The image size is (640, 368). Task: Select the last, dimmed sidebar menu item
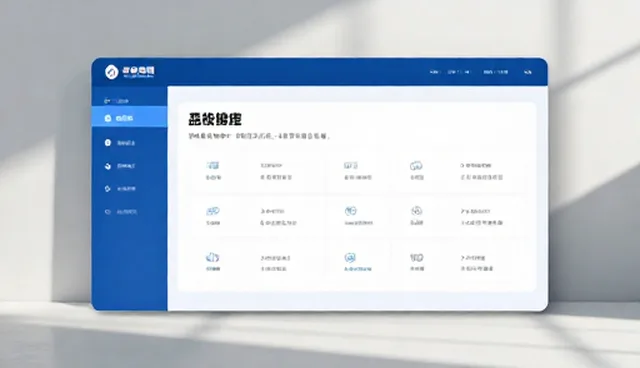(x=121, y=212)
